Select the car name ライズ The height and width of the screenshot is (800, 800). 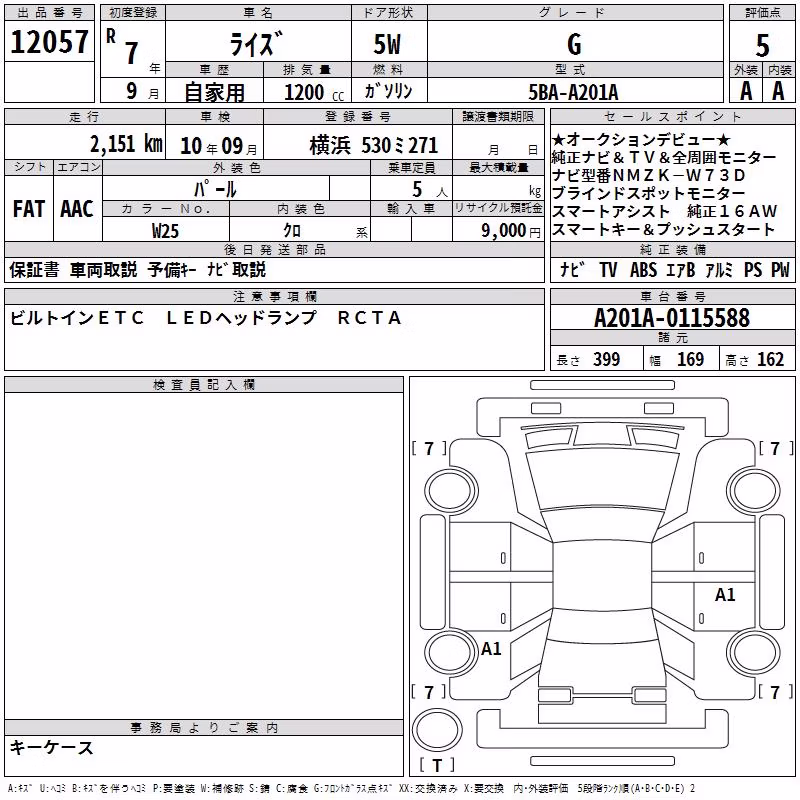coord(256,43)
